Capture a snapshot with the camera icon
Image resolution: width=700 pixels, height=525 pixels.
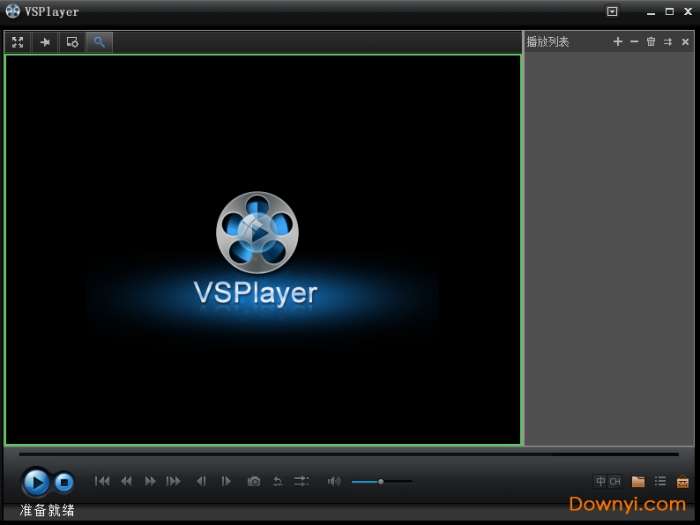254,481
